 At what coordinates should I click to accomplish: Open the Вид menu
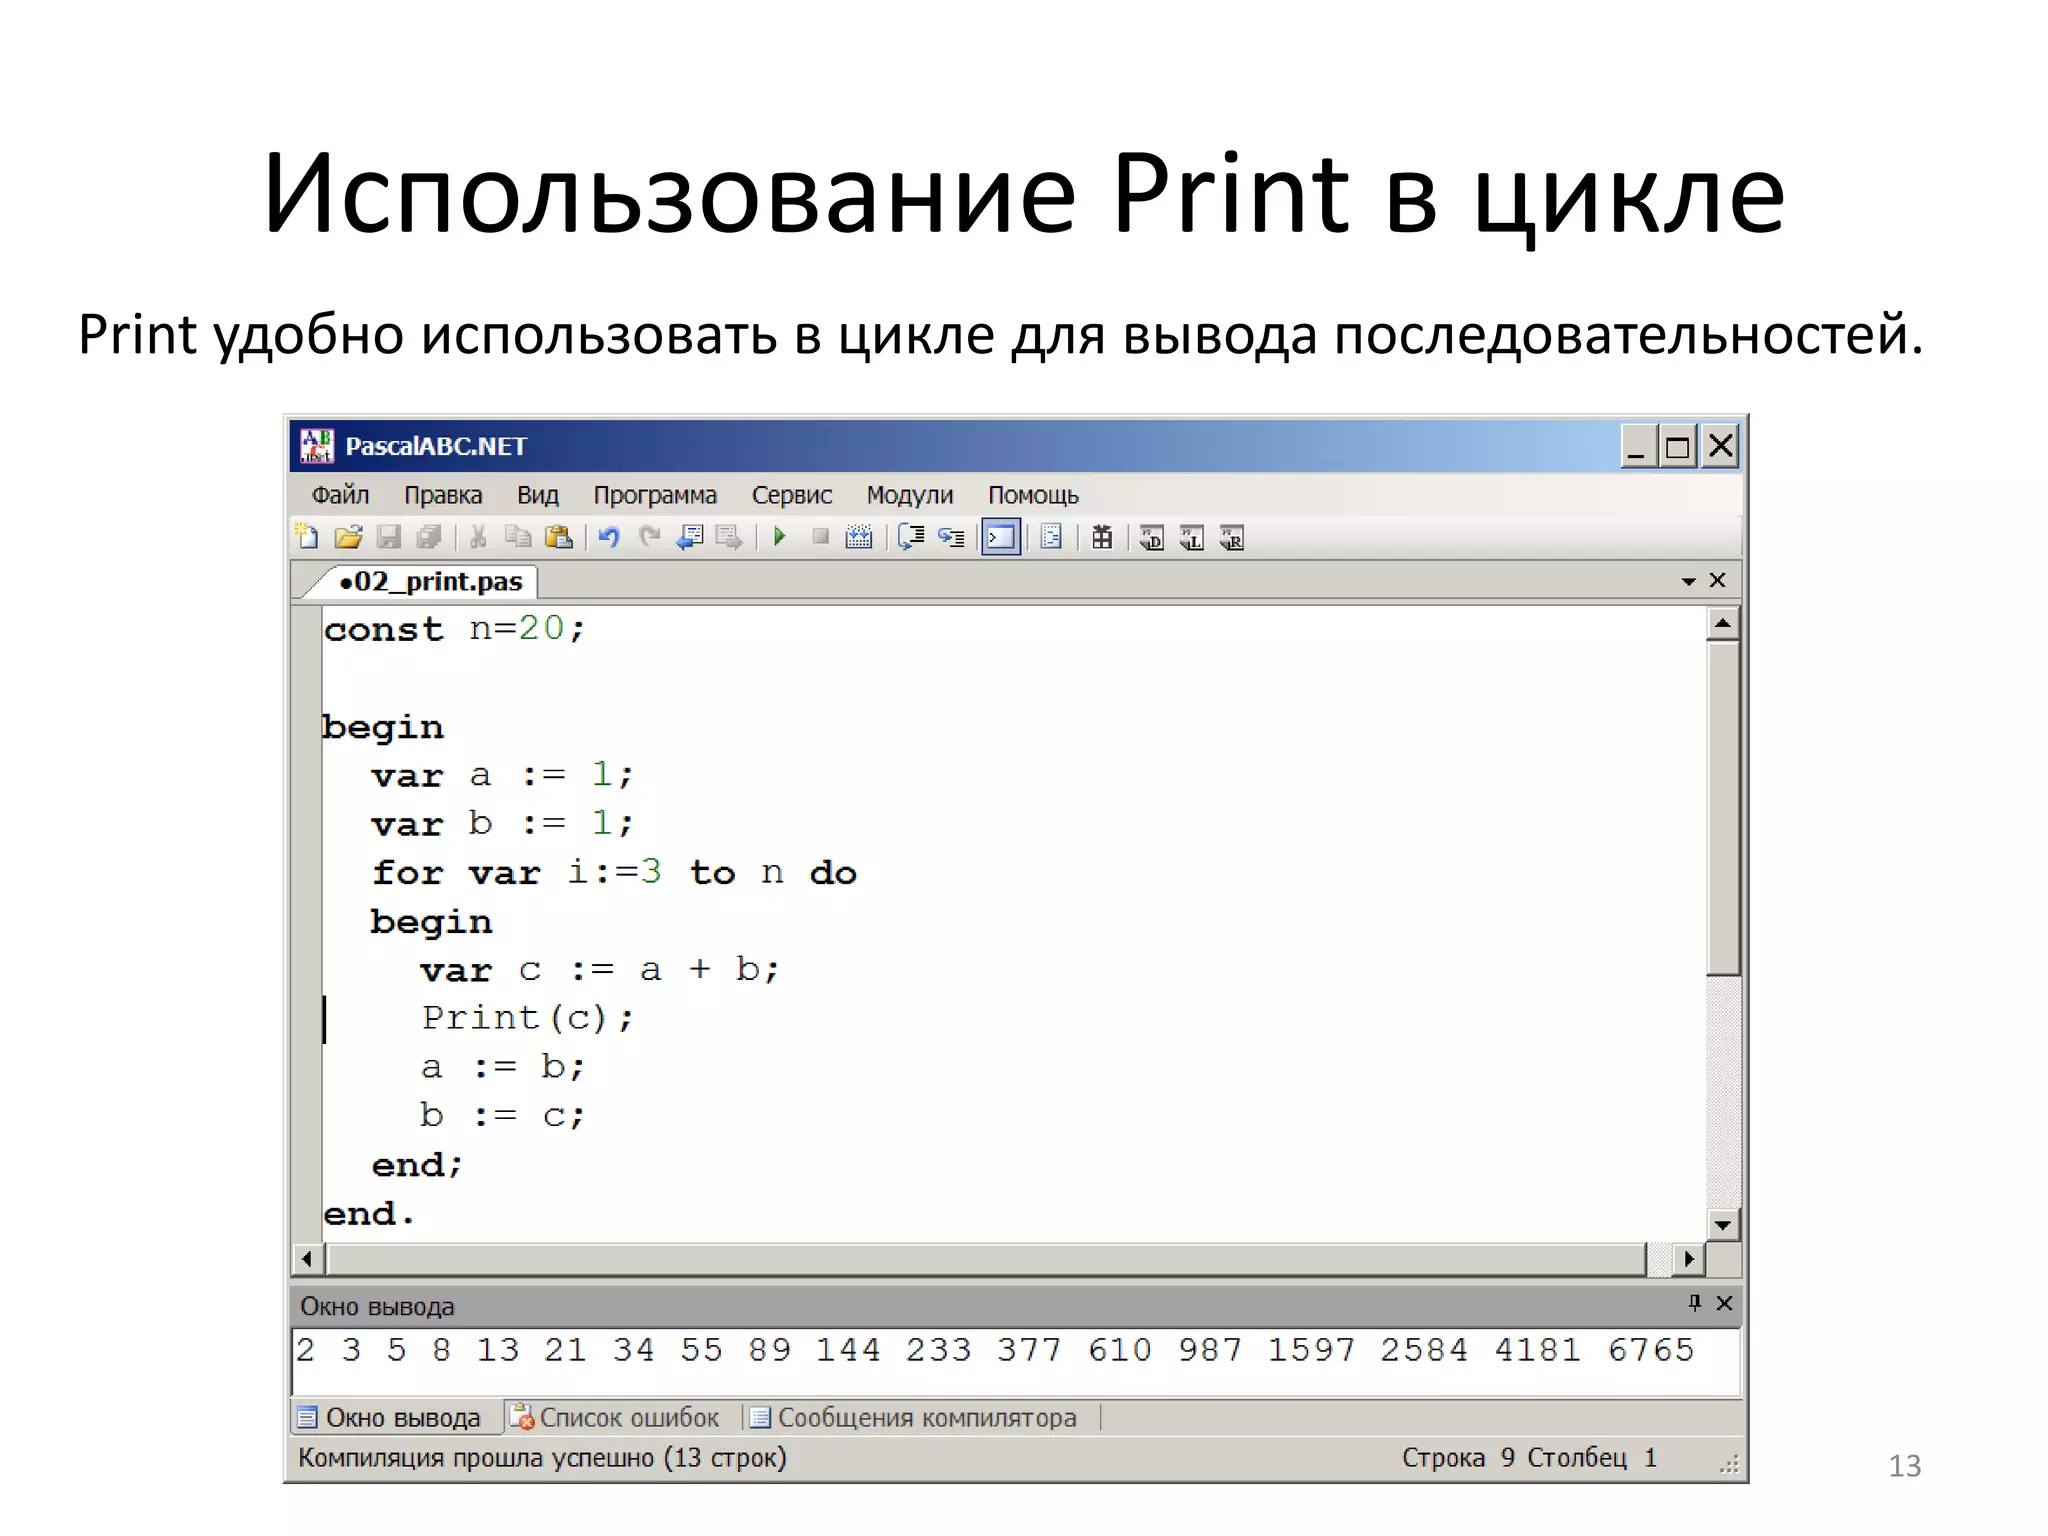coord(537,495)
